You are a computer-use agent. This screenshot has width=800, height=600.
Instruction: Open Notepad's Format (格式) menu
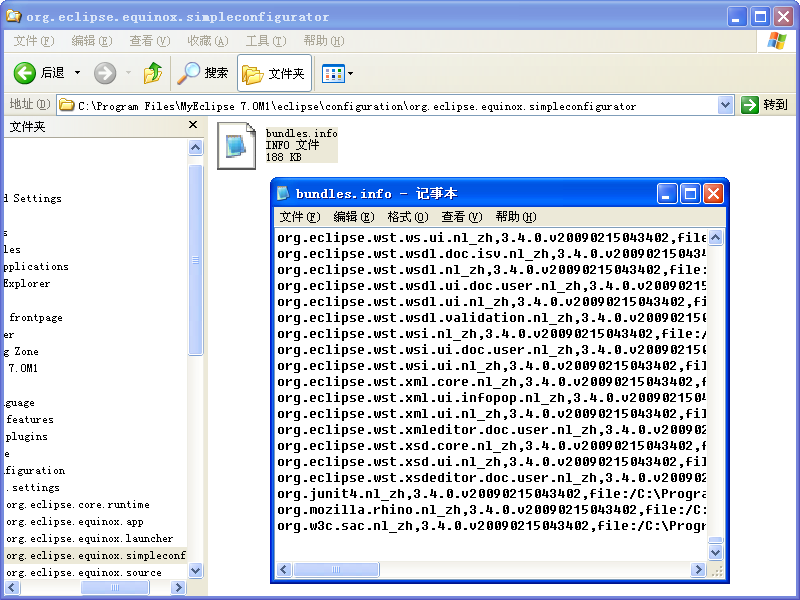[407, 217]
